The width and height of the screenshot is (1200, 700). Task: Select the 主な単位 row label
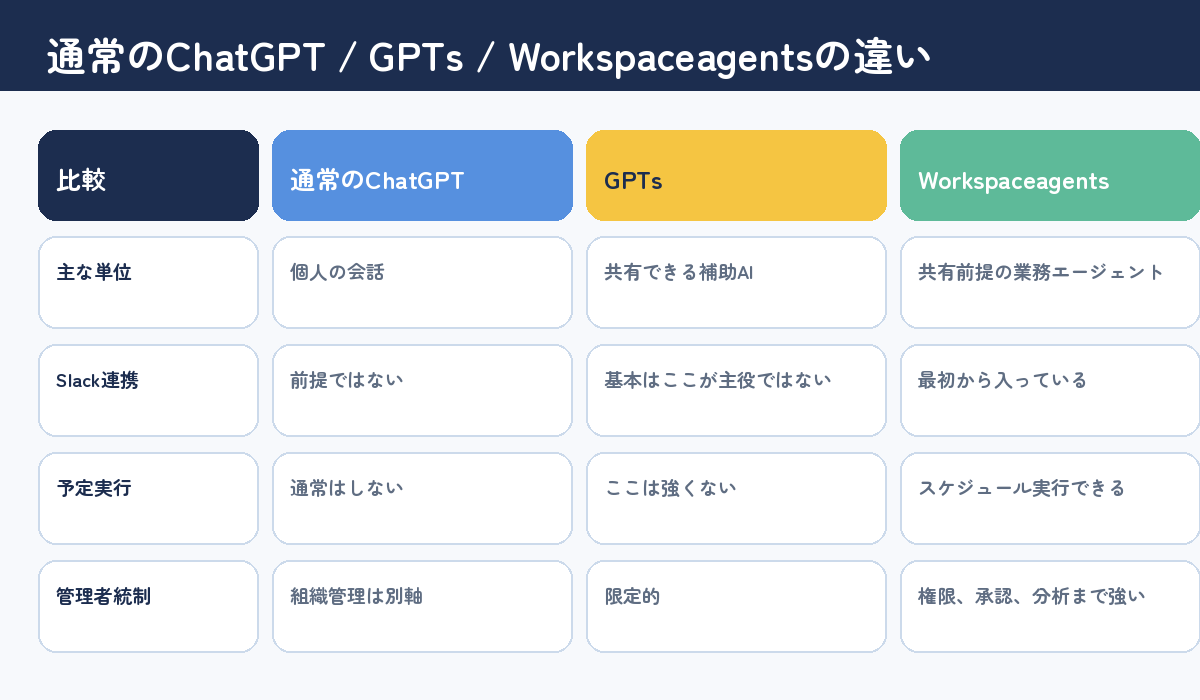148,282
